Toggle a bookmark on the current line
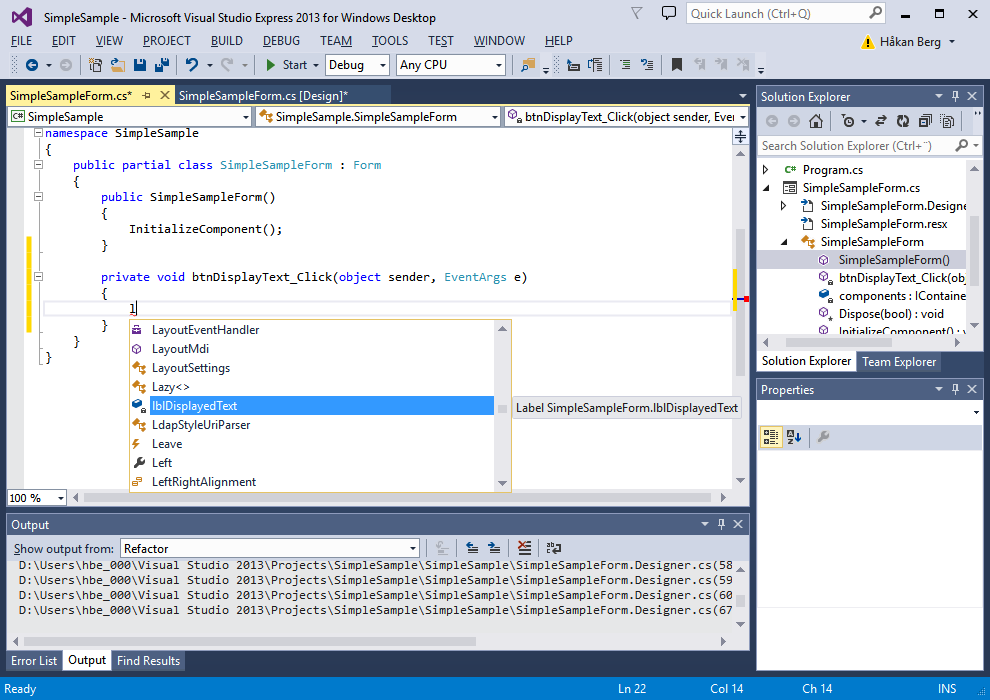The height and width of the screenshot is (700, 990). pos(677,65)
